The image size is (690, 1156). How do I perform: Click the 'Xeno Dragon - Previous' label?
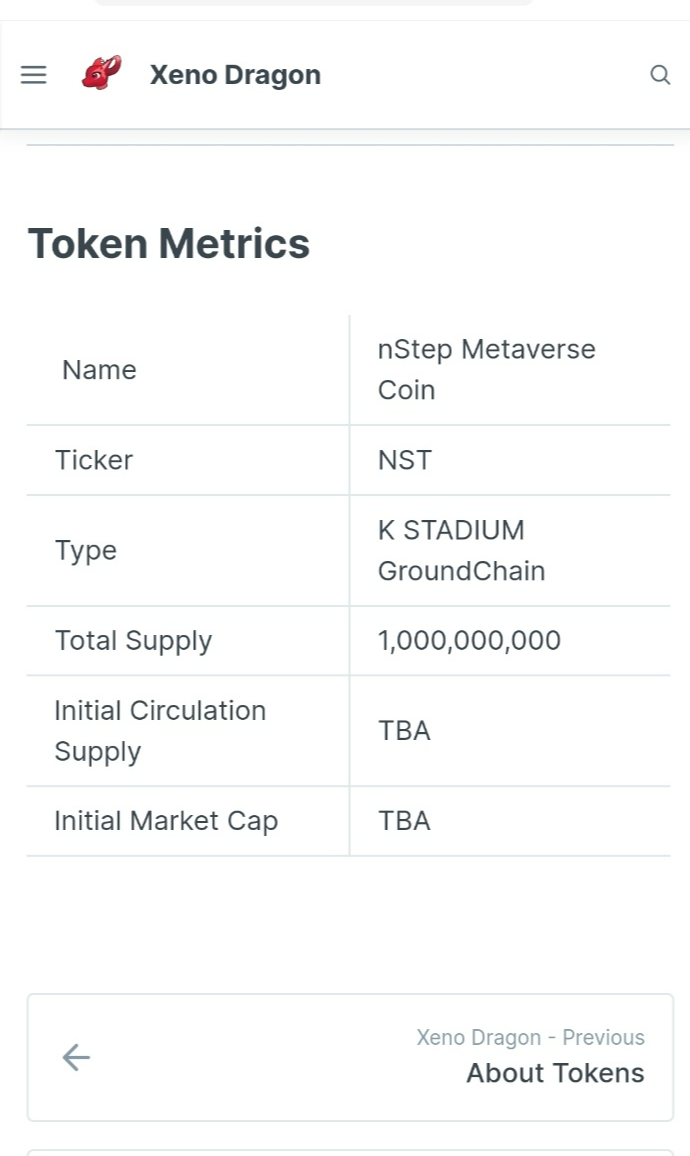coord(530,1037)
